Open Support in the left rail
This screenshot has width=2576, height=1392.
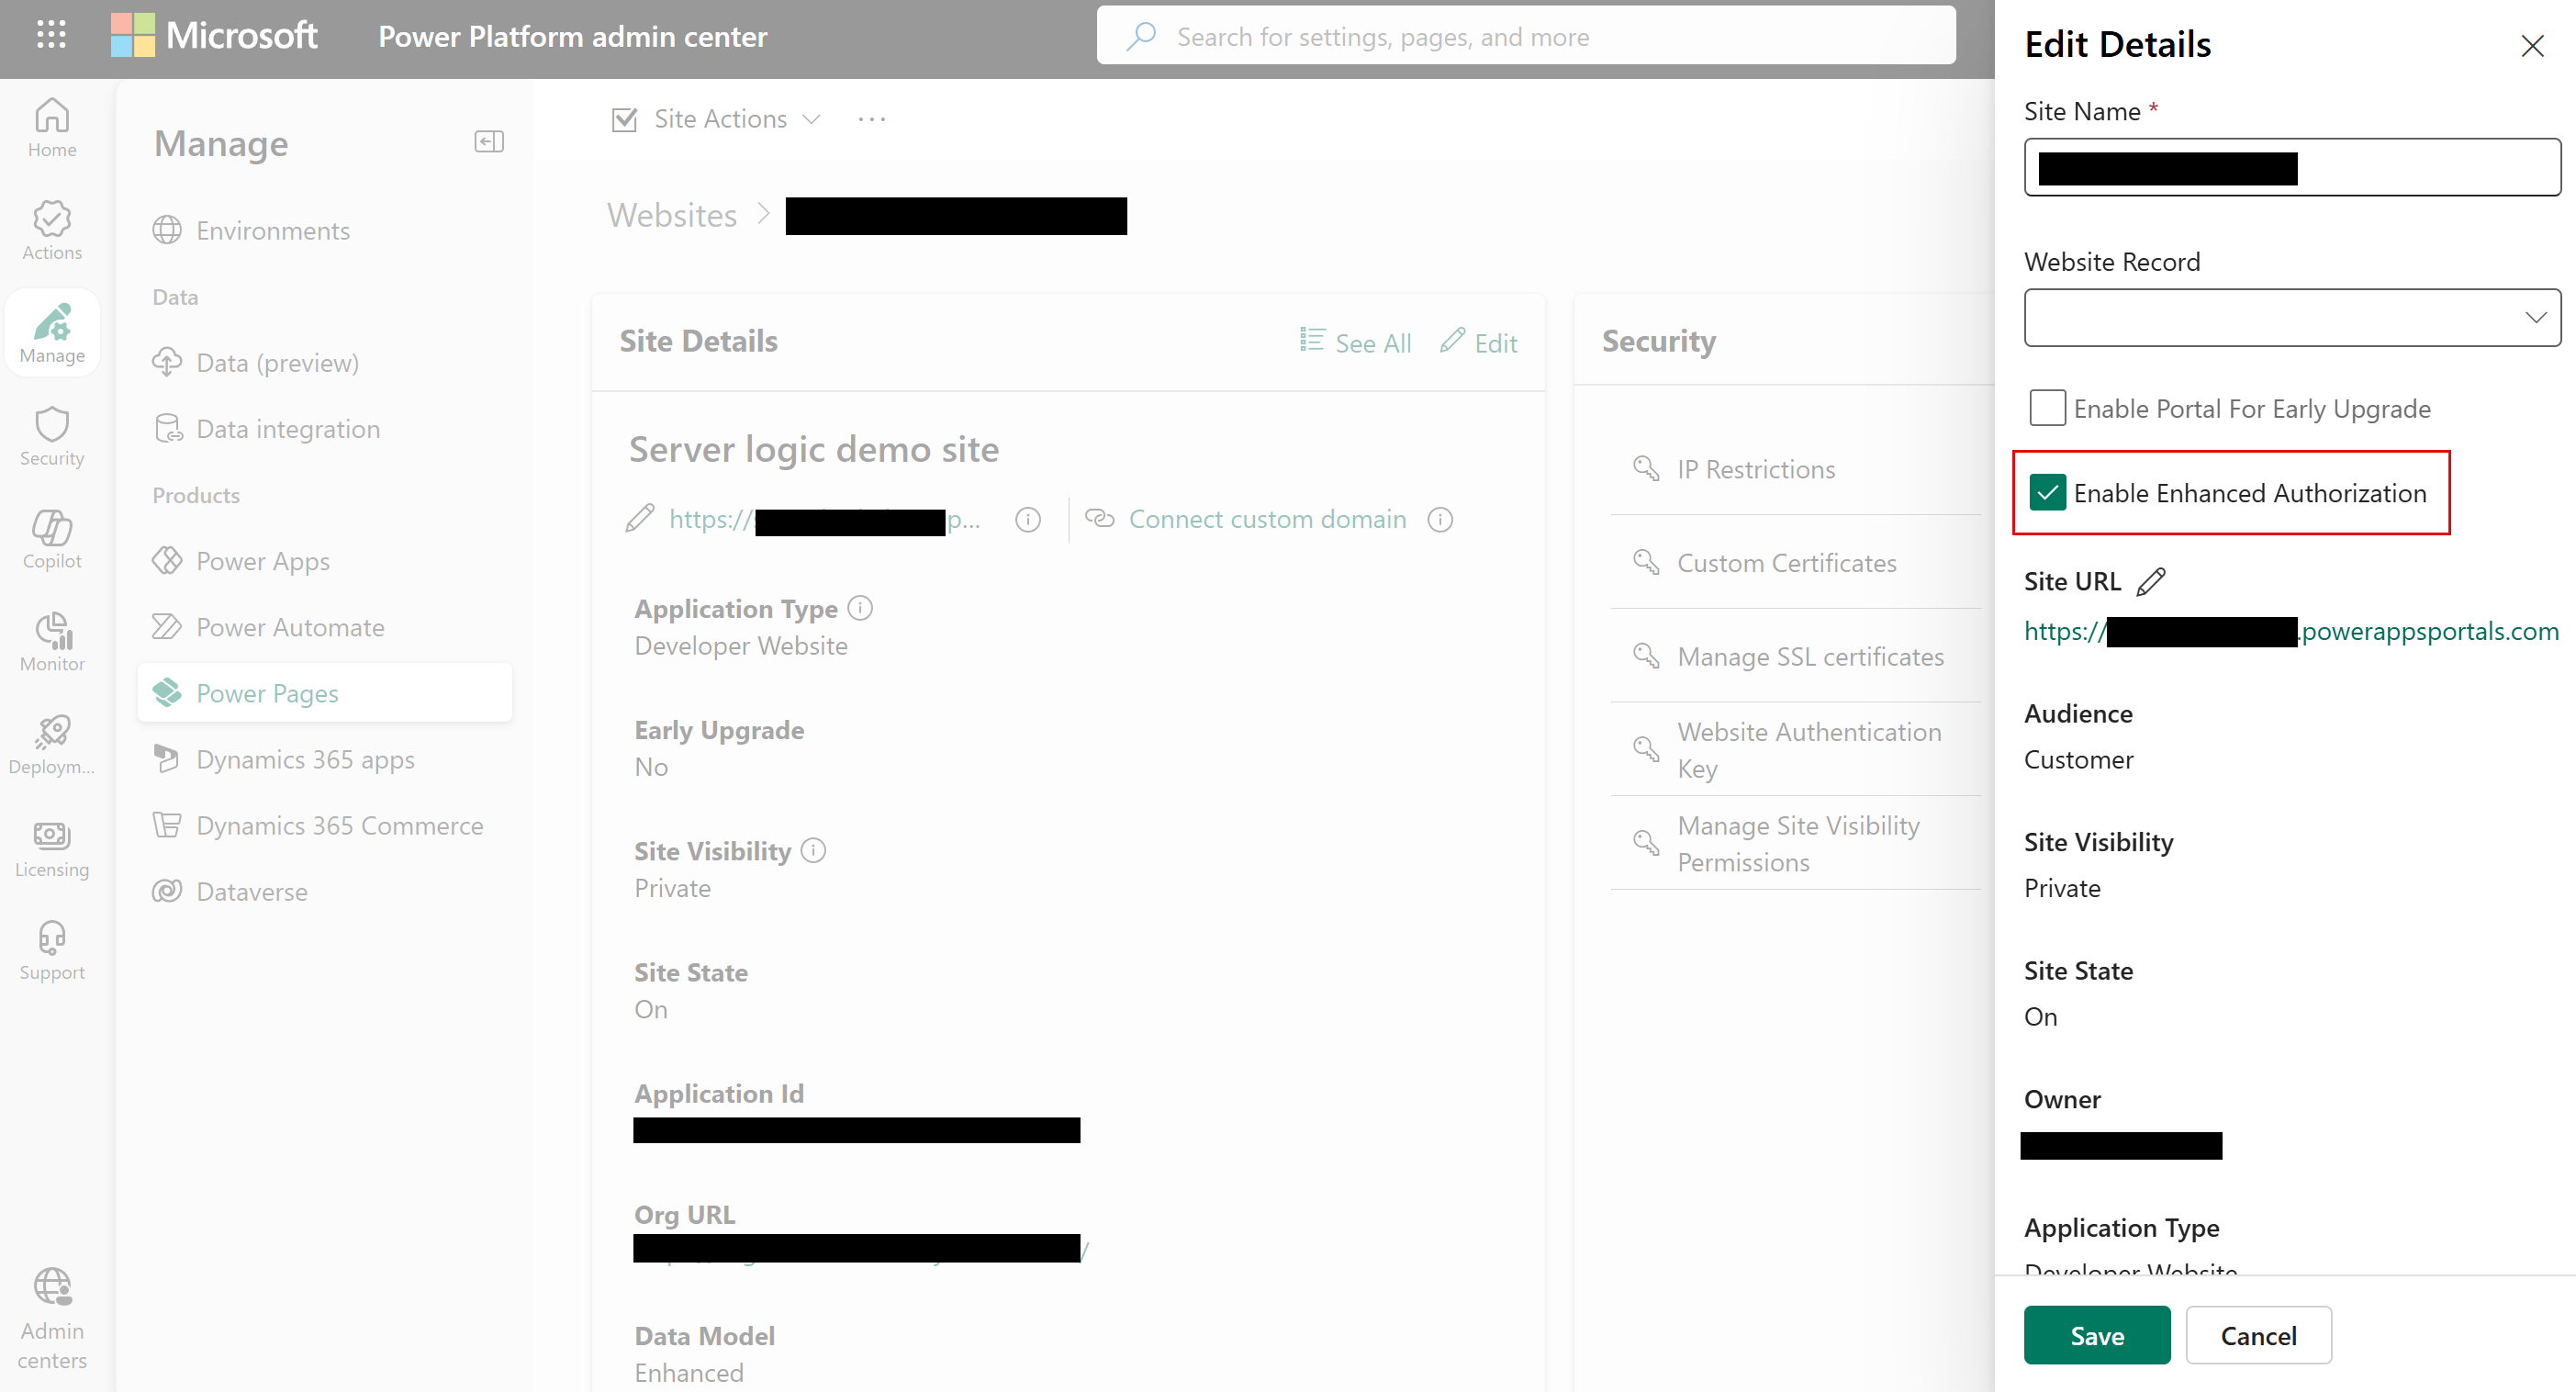52,952
